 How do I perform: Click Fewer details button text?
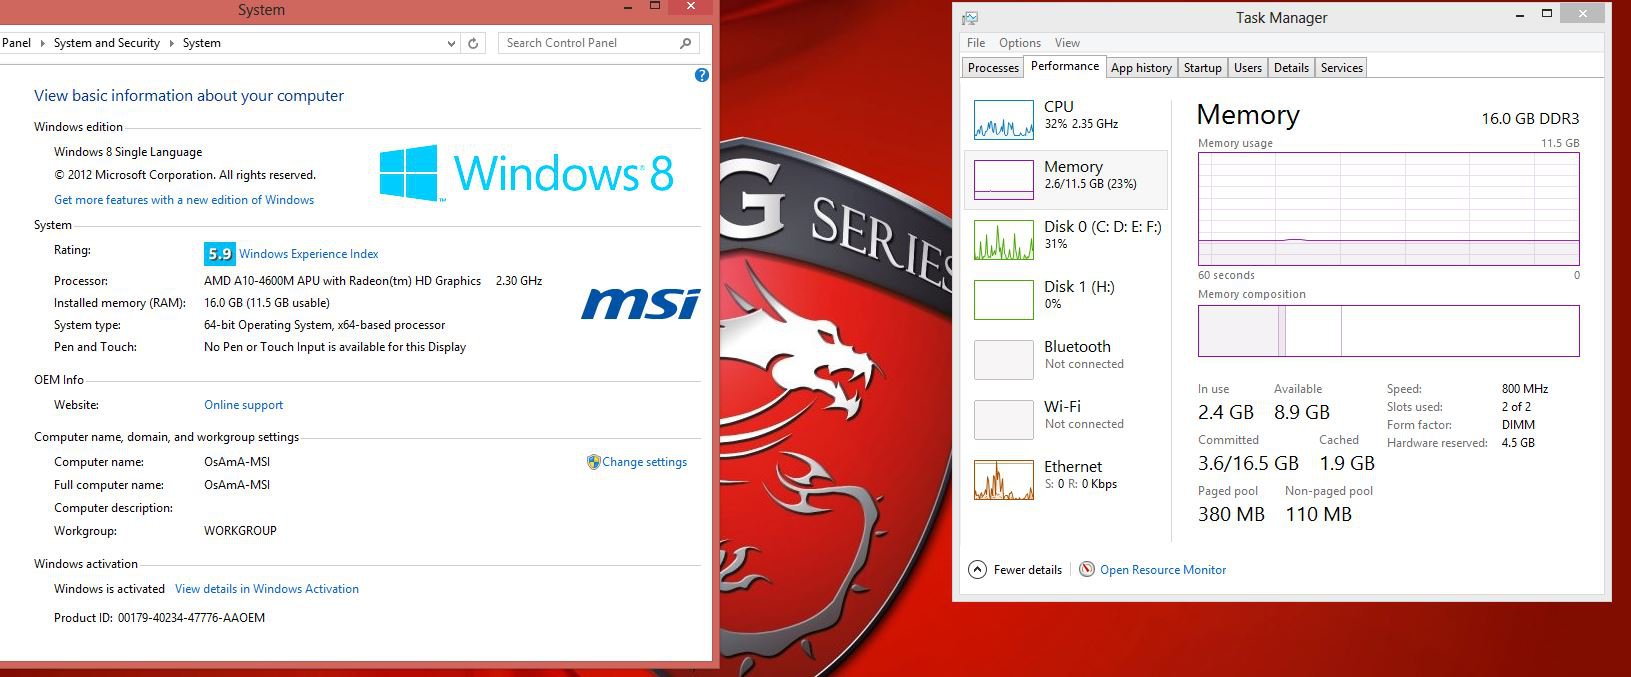[1028, 570]
